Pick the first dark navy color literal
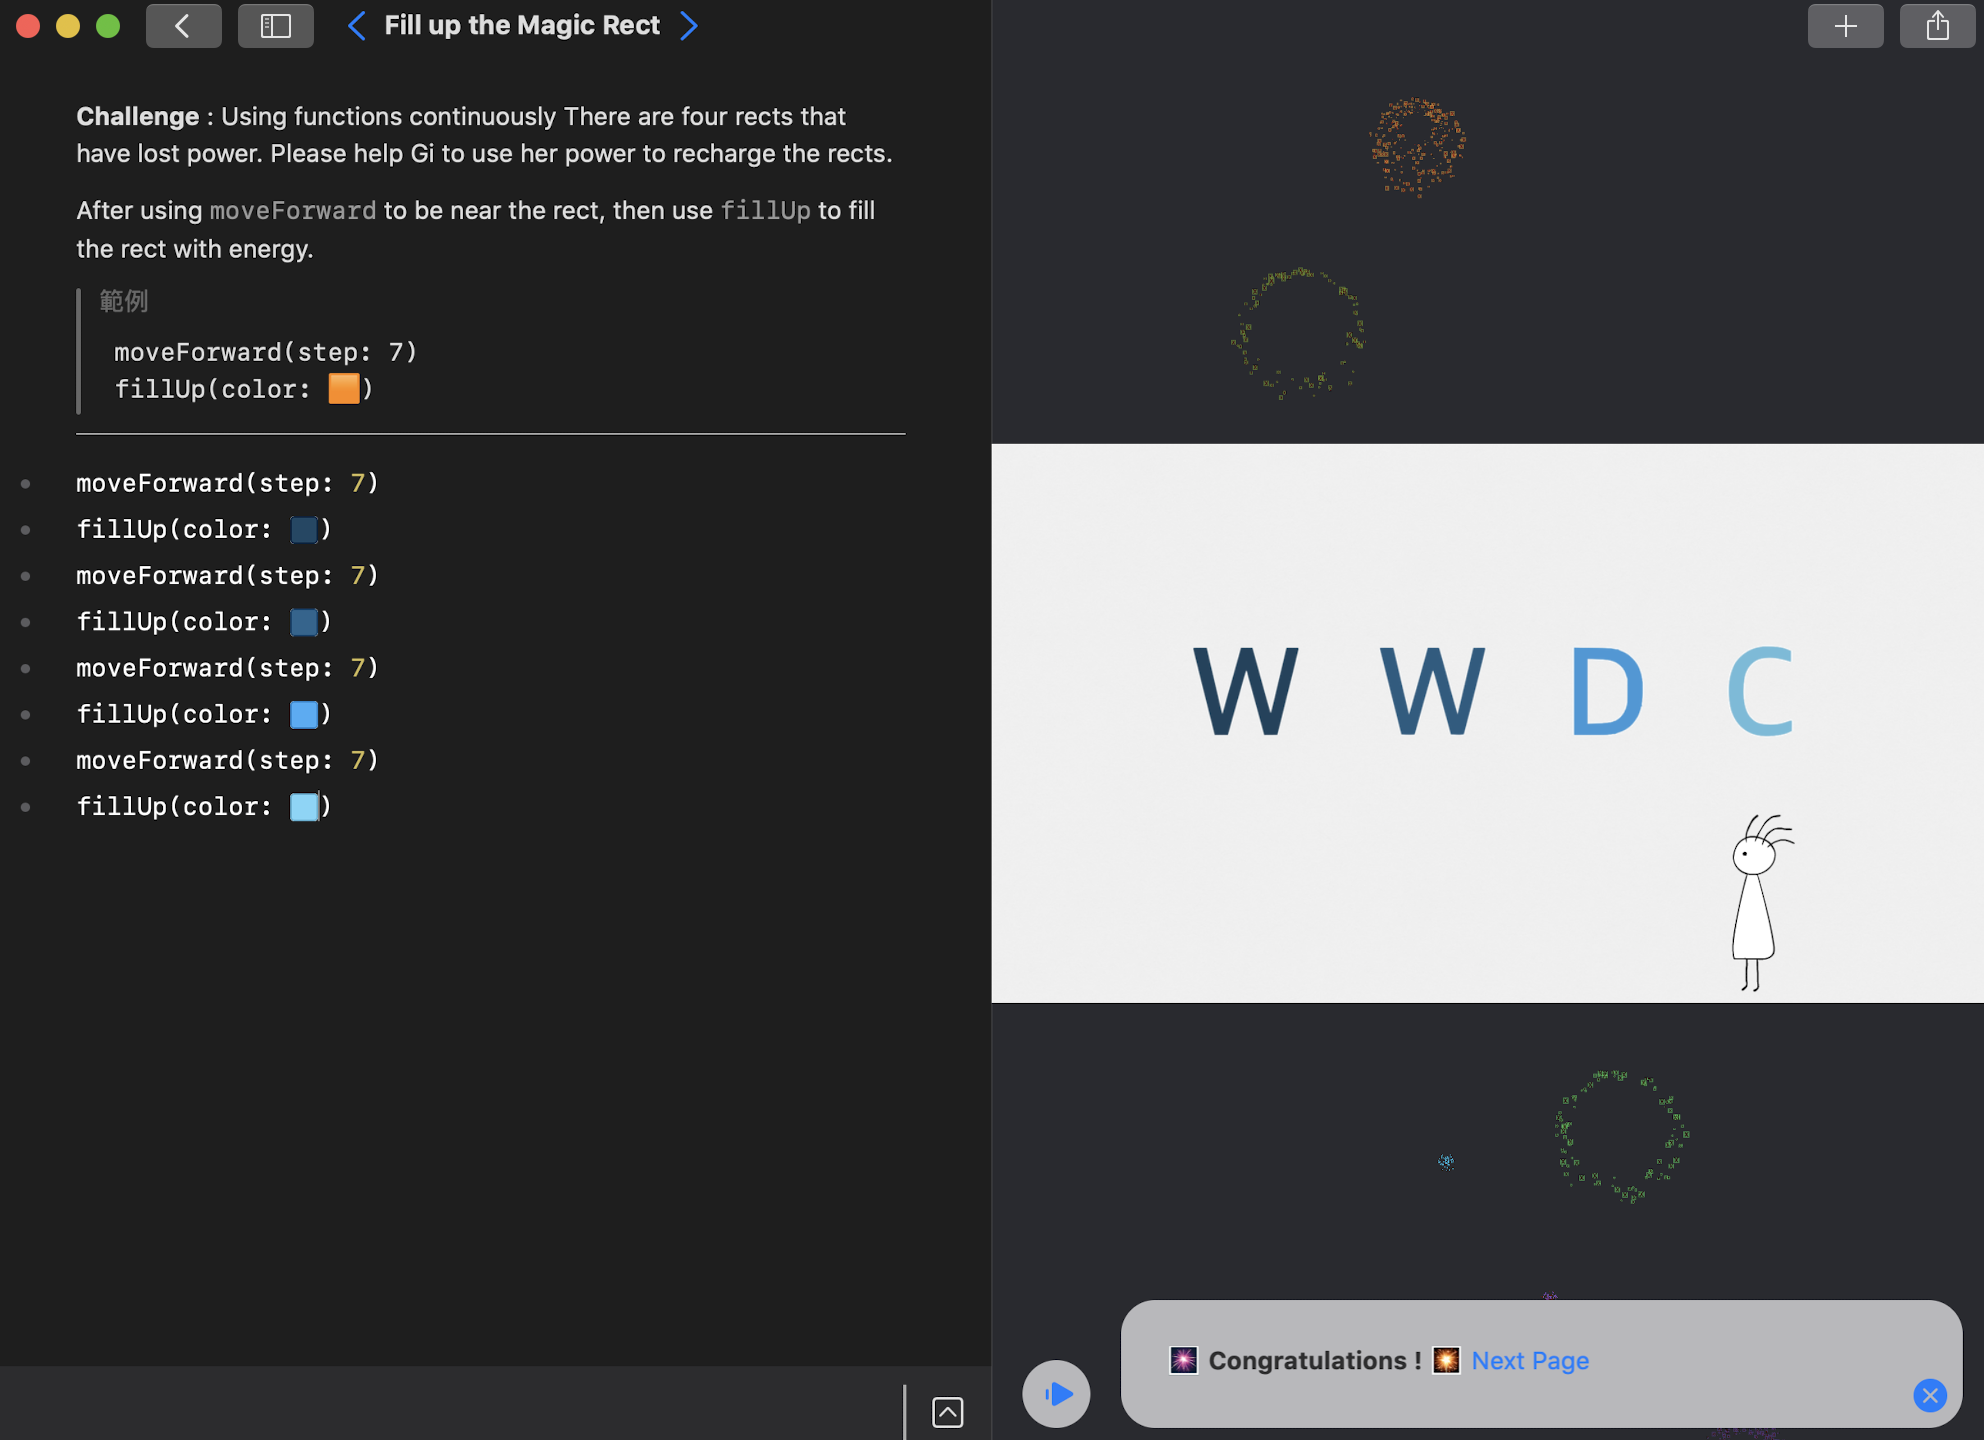This screenshot has width=1984, height=1440. pos(304,530)
